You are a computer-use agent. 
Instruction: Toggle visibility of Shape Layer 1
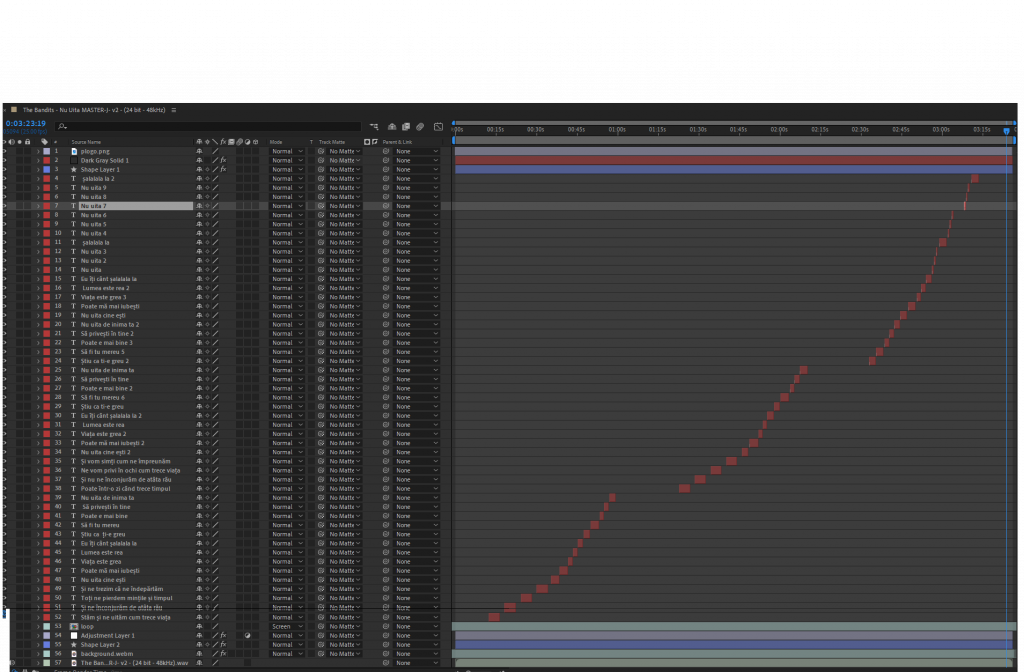5,169
